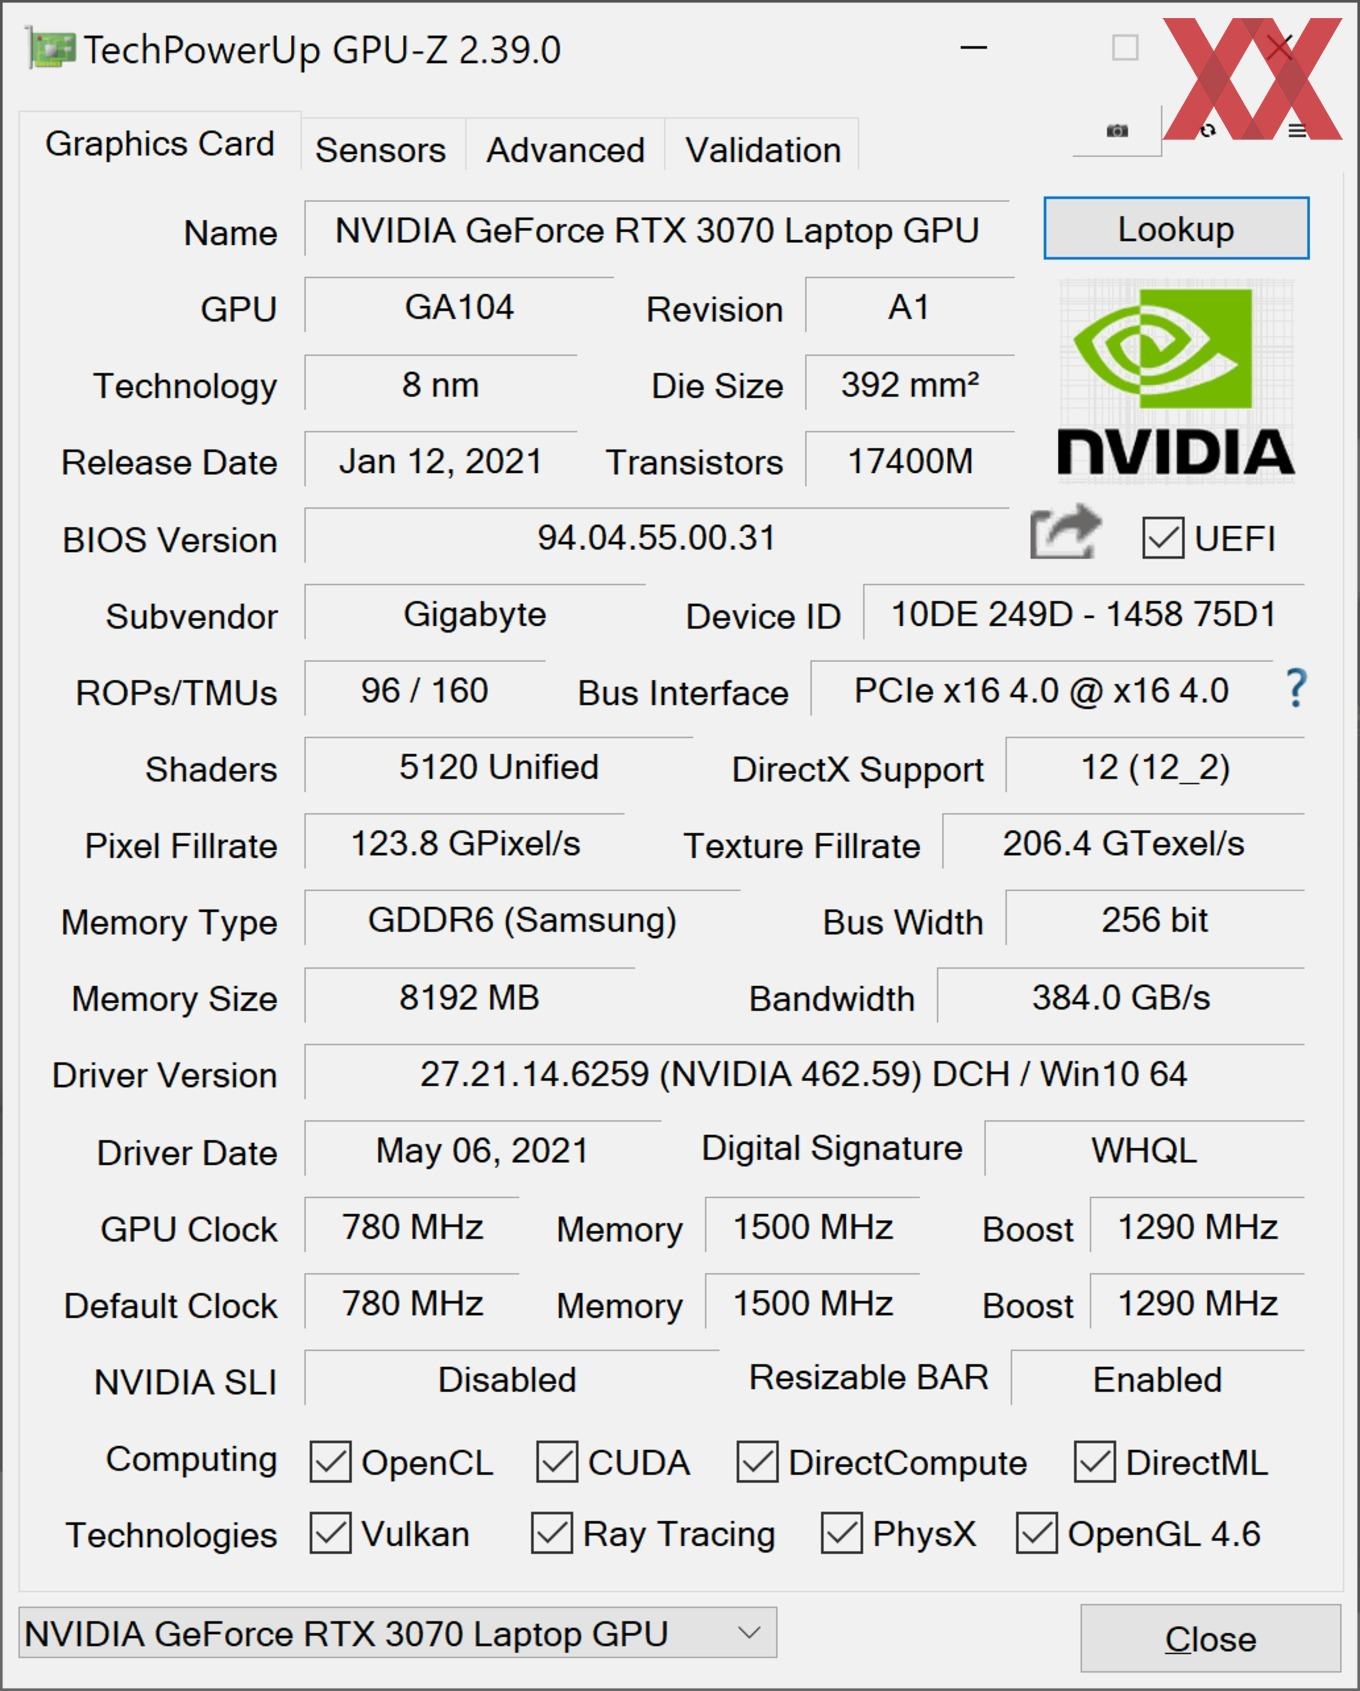Click the NVIDIA logo image

point(1176,380)
